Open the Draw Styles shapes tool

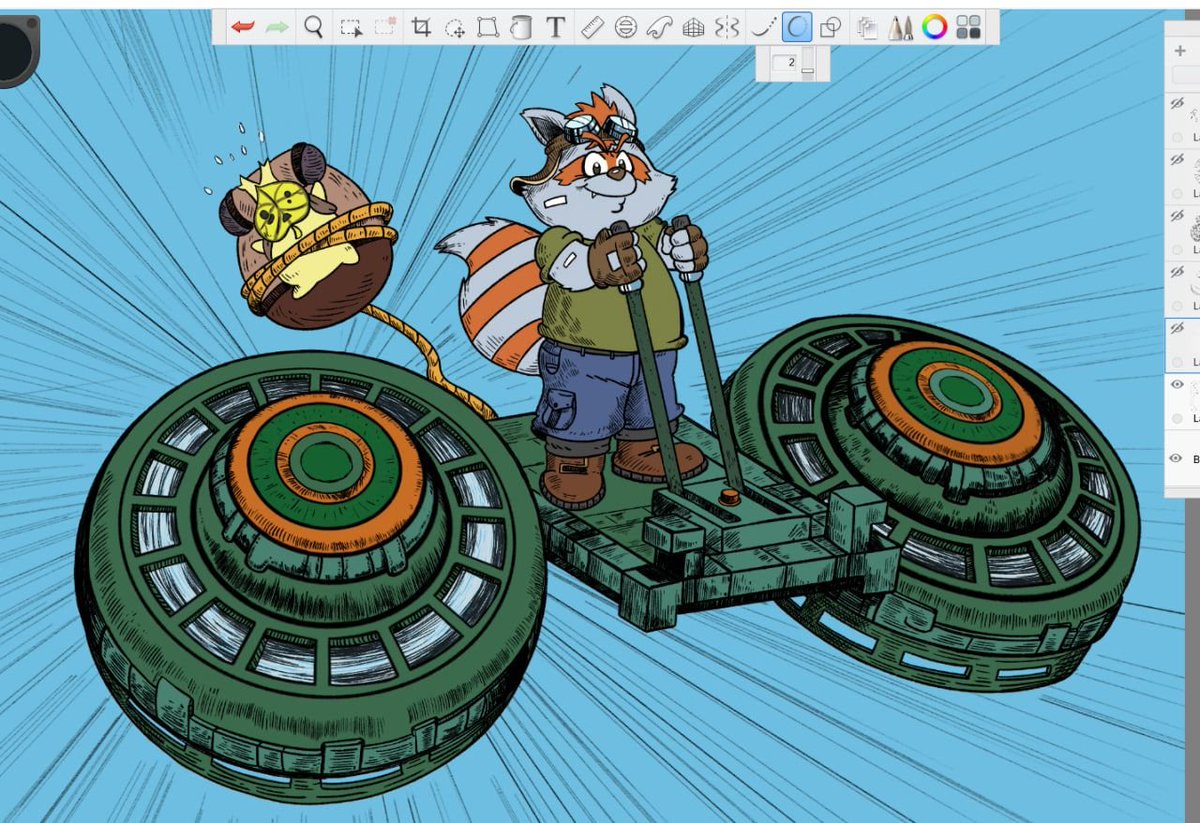point(830,27)
